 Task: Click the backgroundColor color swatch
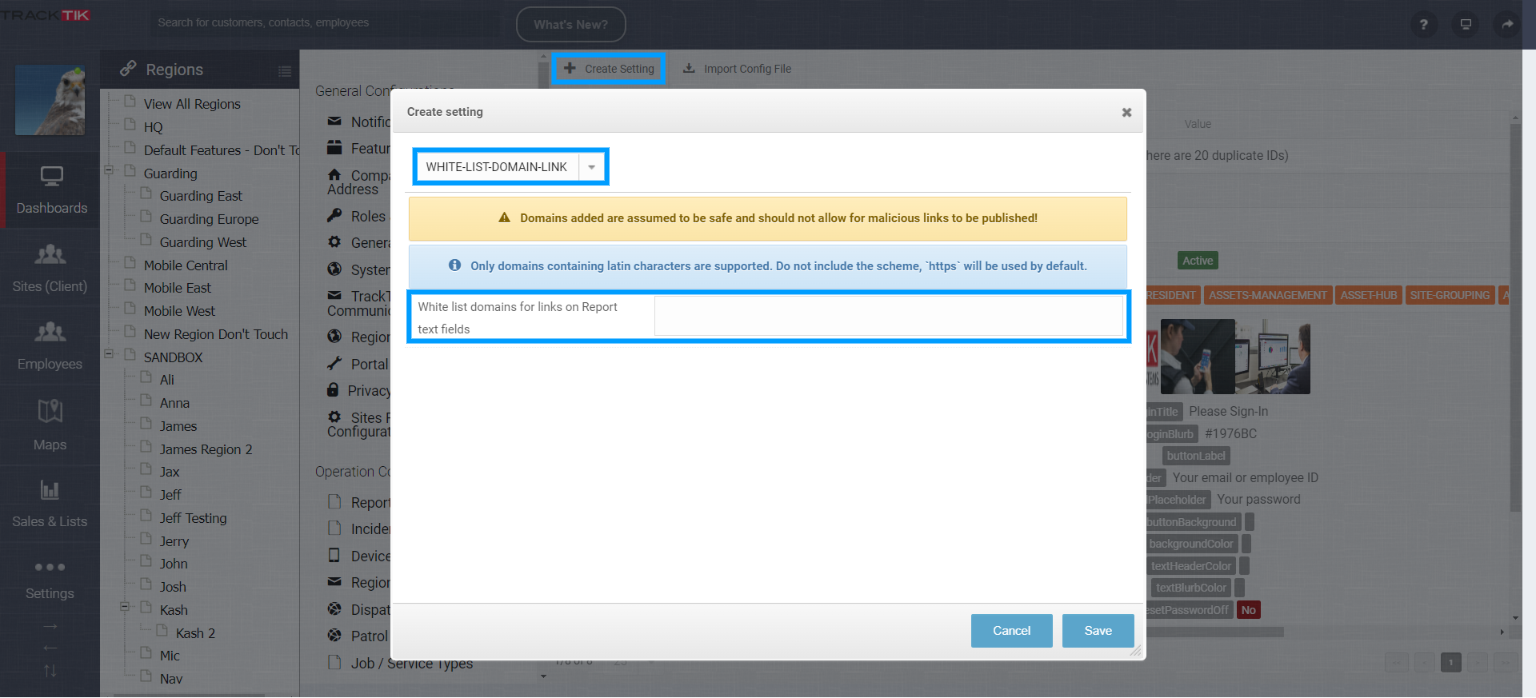point(1245,544)
